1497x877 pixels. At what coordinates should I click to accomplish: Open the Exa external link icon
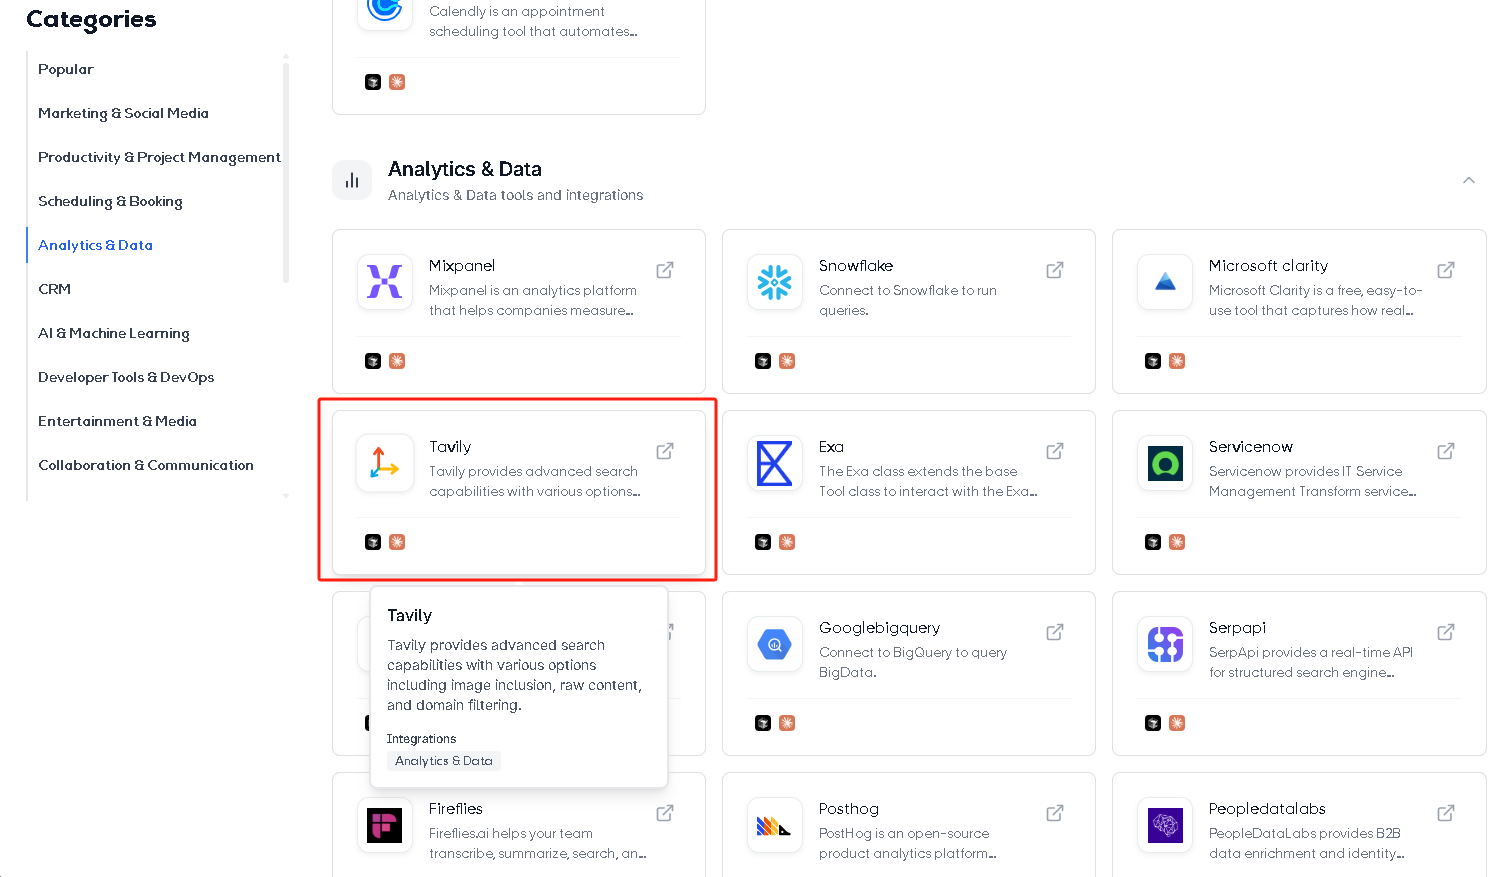[1055, 451]
